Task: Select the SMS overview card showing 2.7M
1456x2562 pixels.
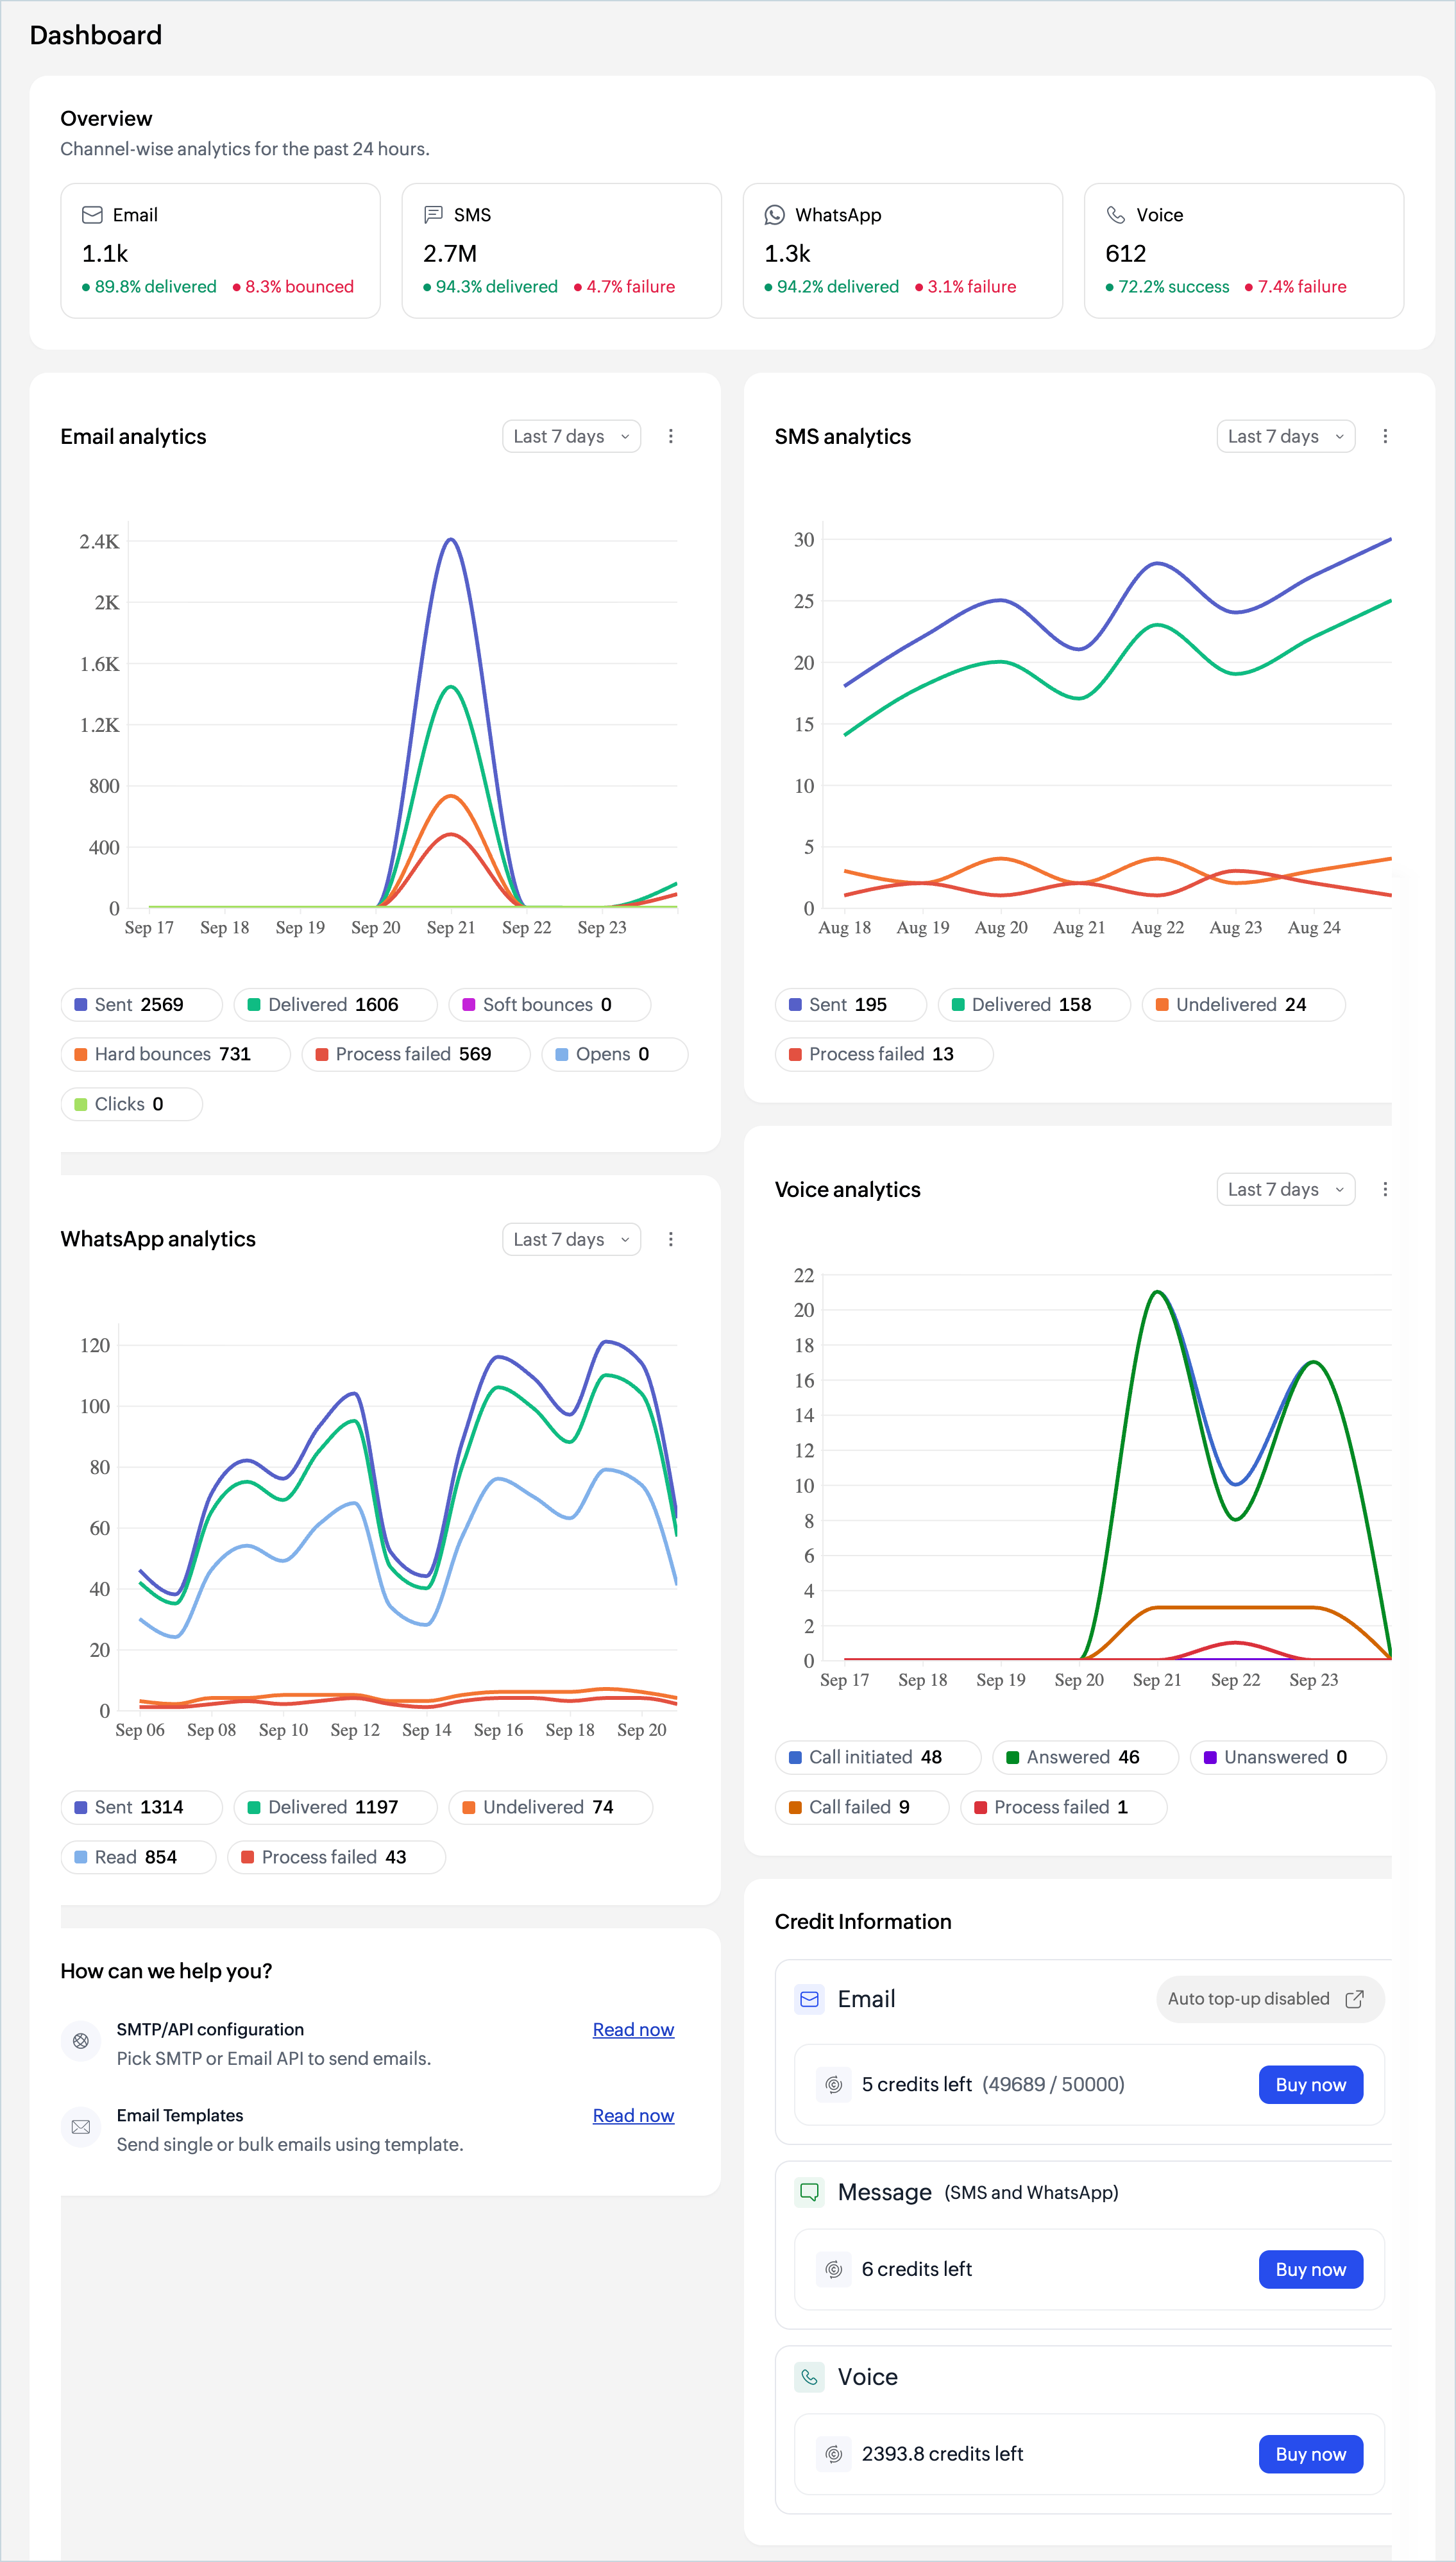Action: pos(561,250)
